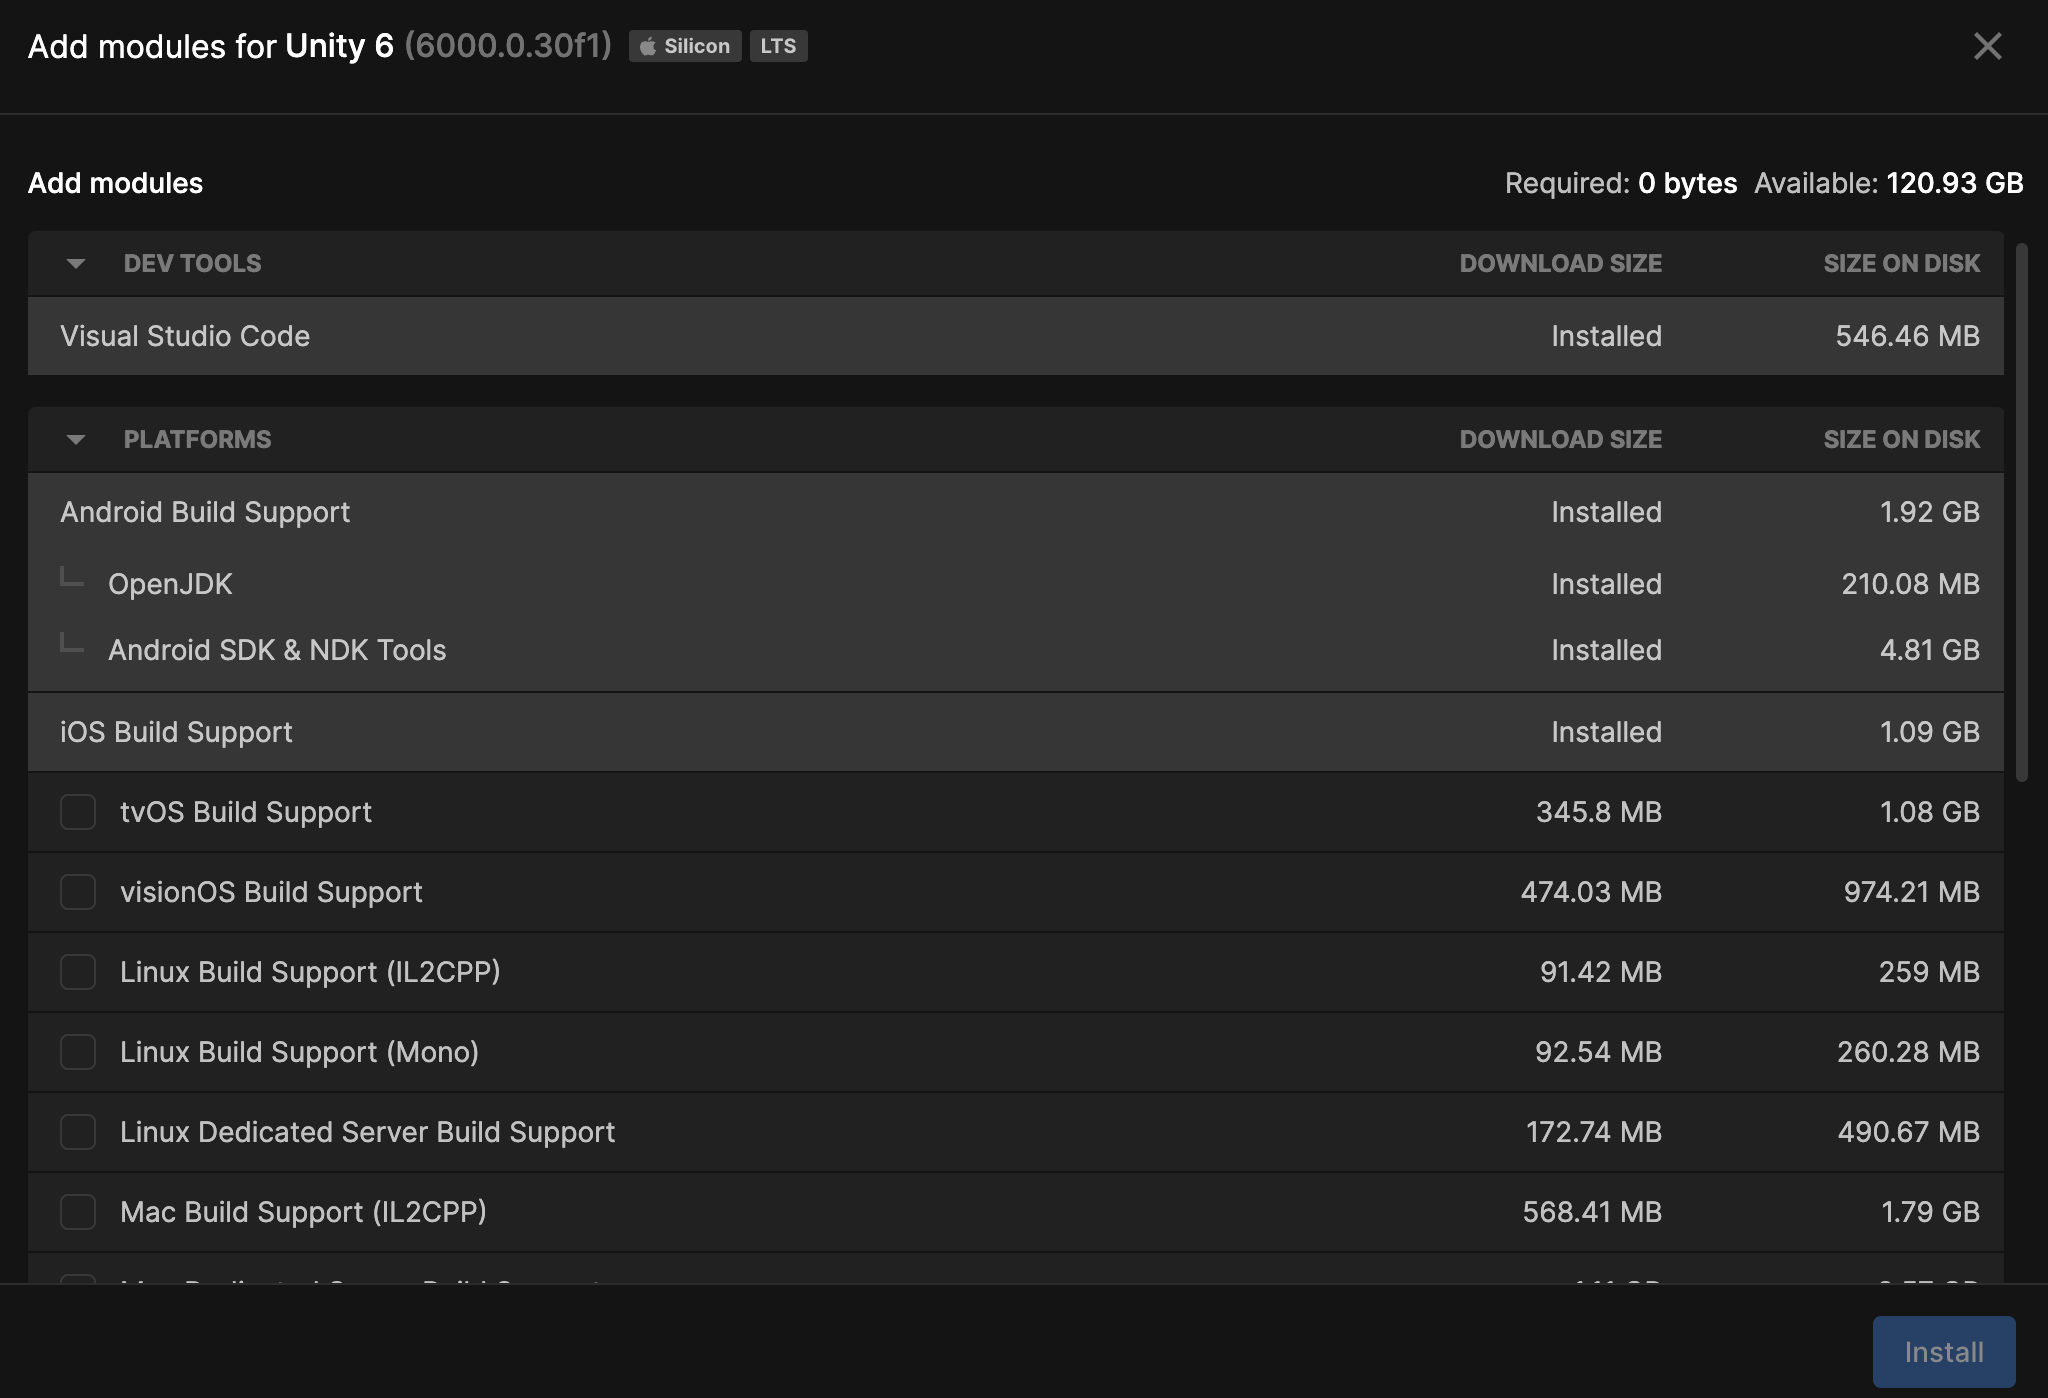Viewport: 2048px width, 1398px height.
Task: Click the PLATFORMS Download Size column header
Action: tap(1560, 440)
